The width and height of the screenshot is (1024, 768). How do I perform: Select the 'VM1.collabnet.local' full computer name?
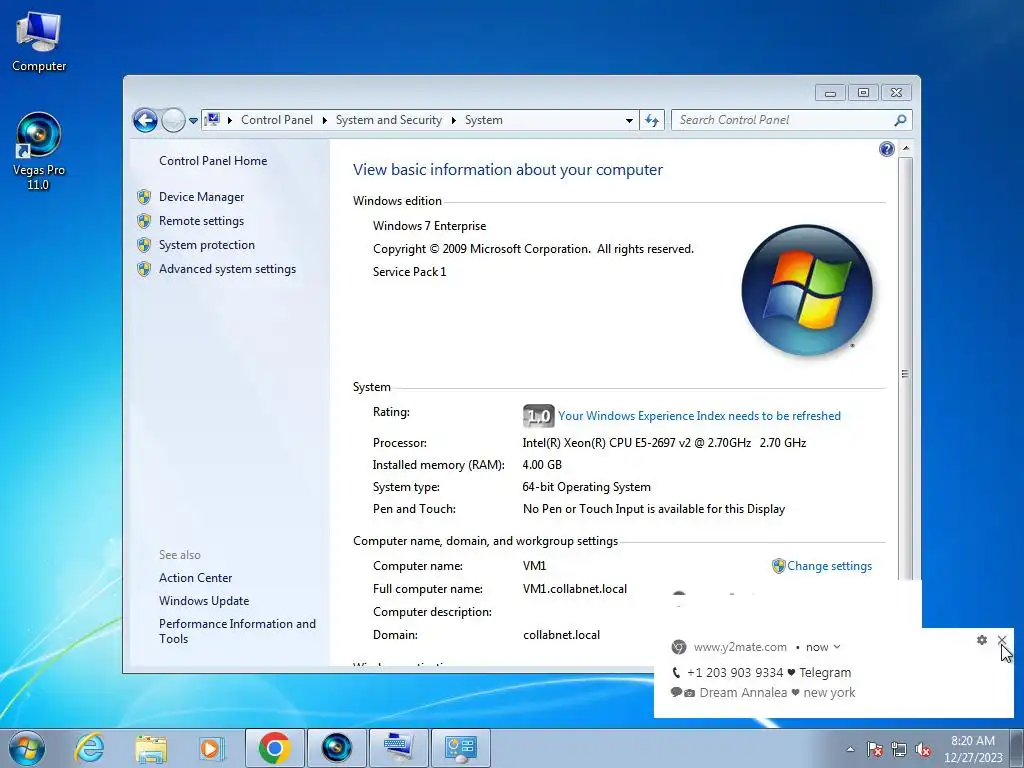tap(575, 589)
